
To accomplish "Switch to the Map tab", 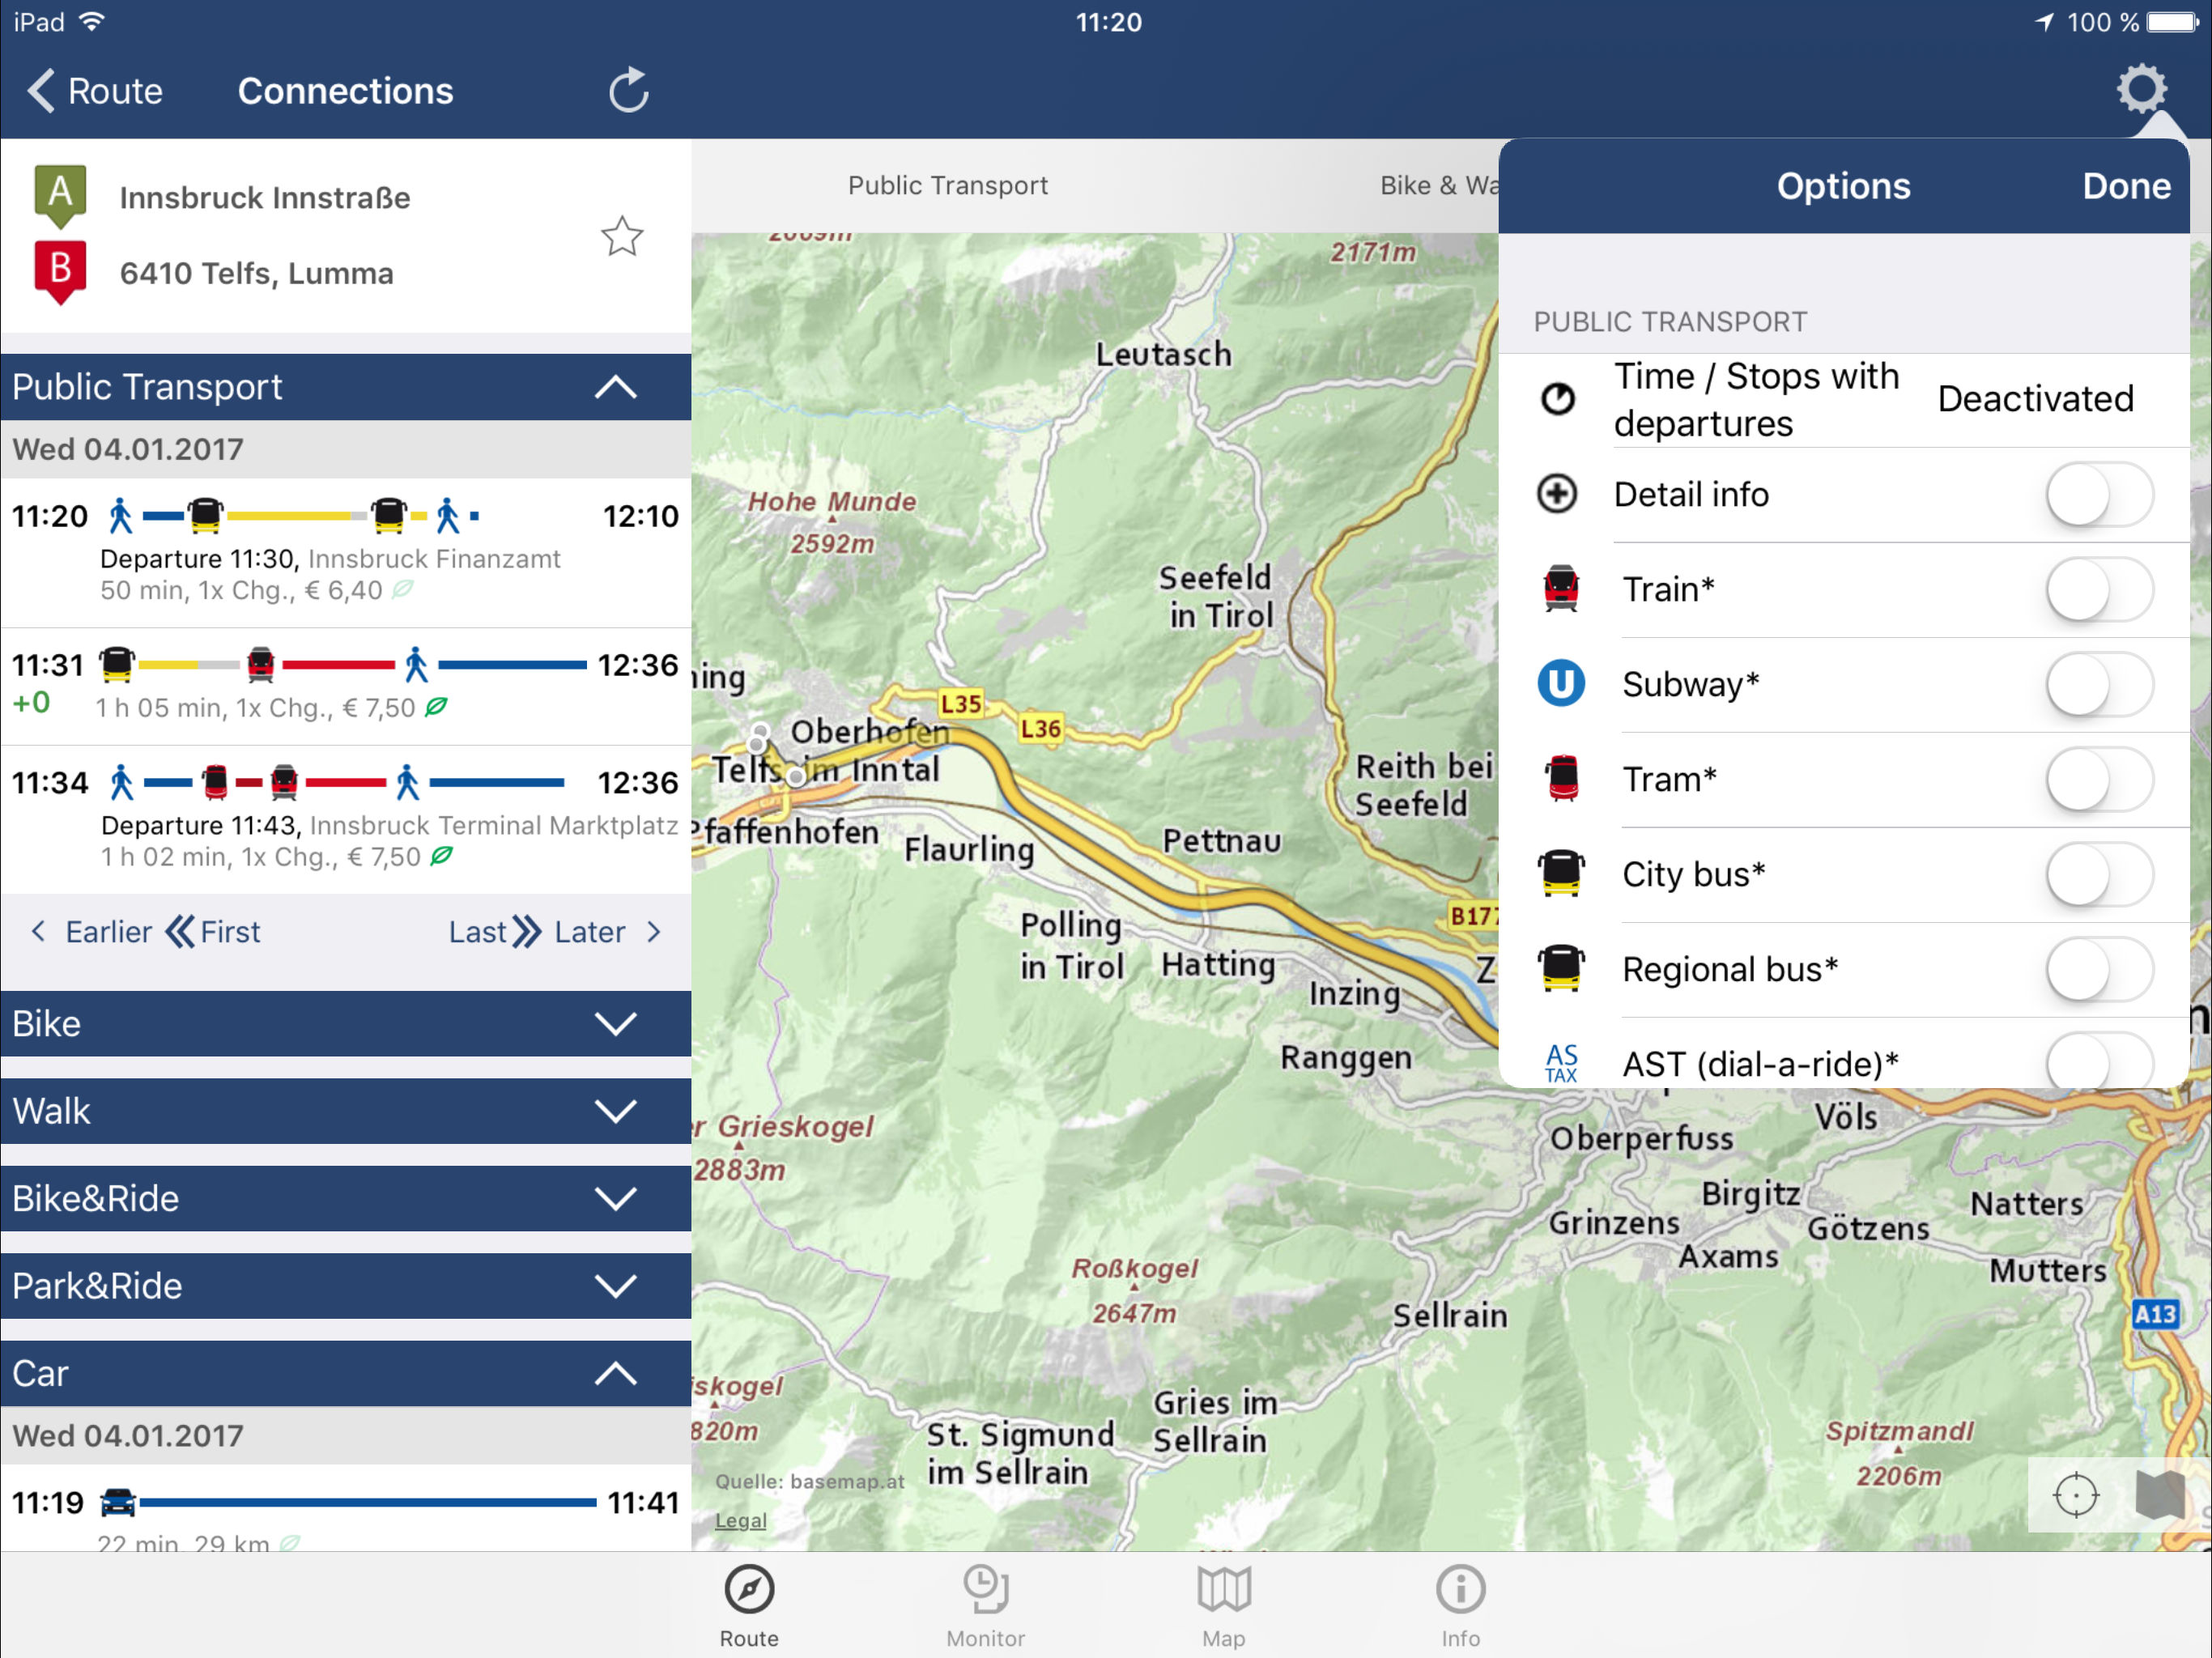I will click(x=1224, y=1607).
